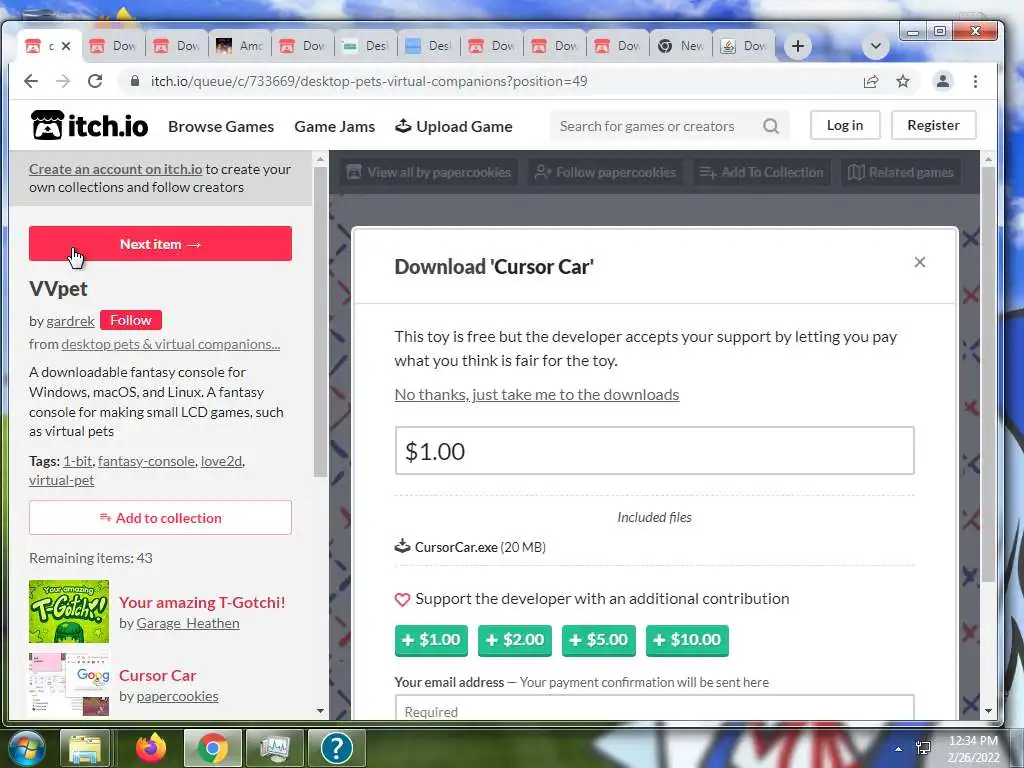This screenshot has width=1024, height=768.
Task: Click the sidebar scroll down arrow
Action: pos(320,711)
